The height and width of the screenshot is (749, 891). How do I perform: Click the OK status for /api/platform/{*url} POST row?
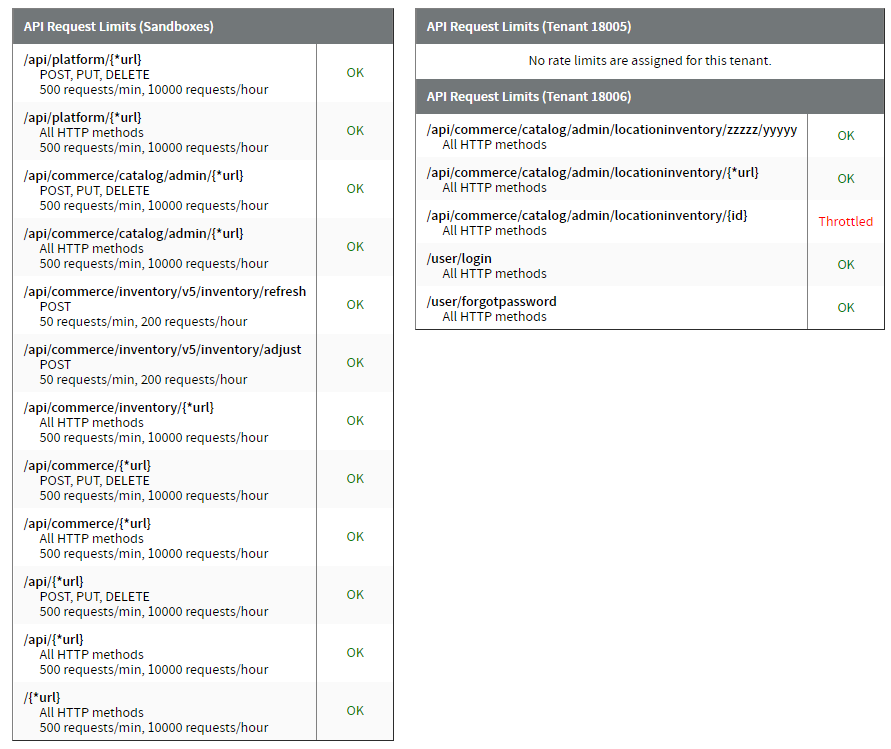[355, 72]
